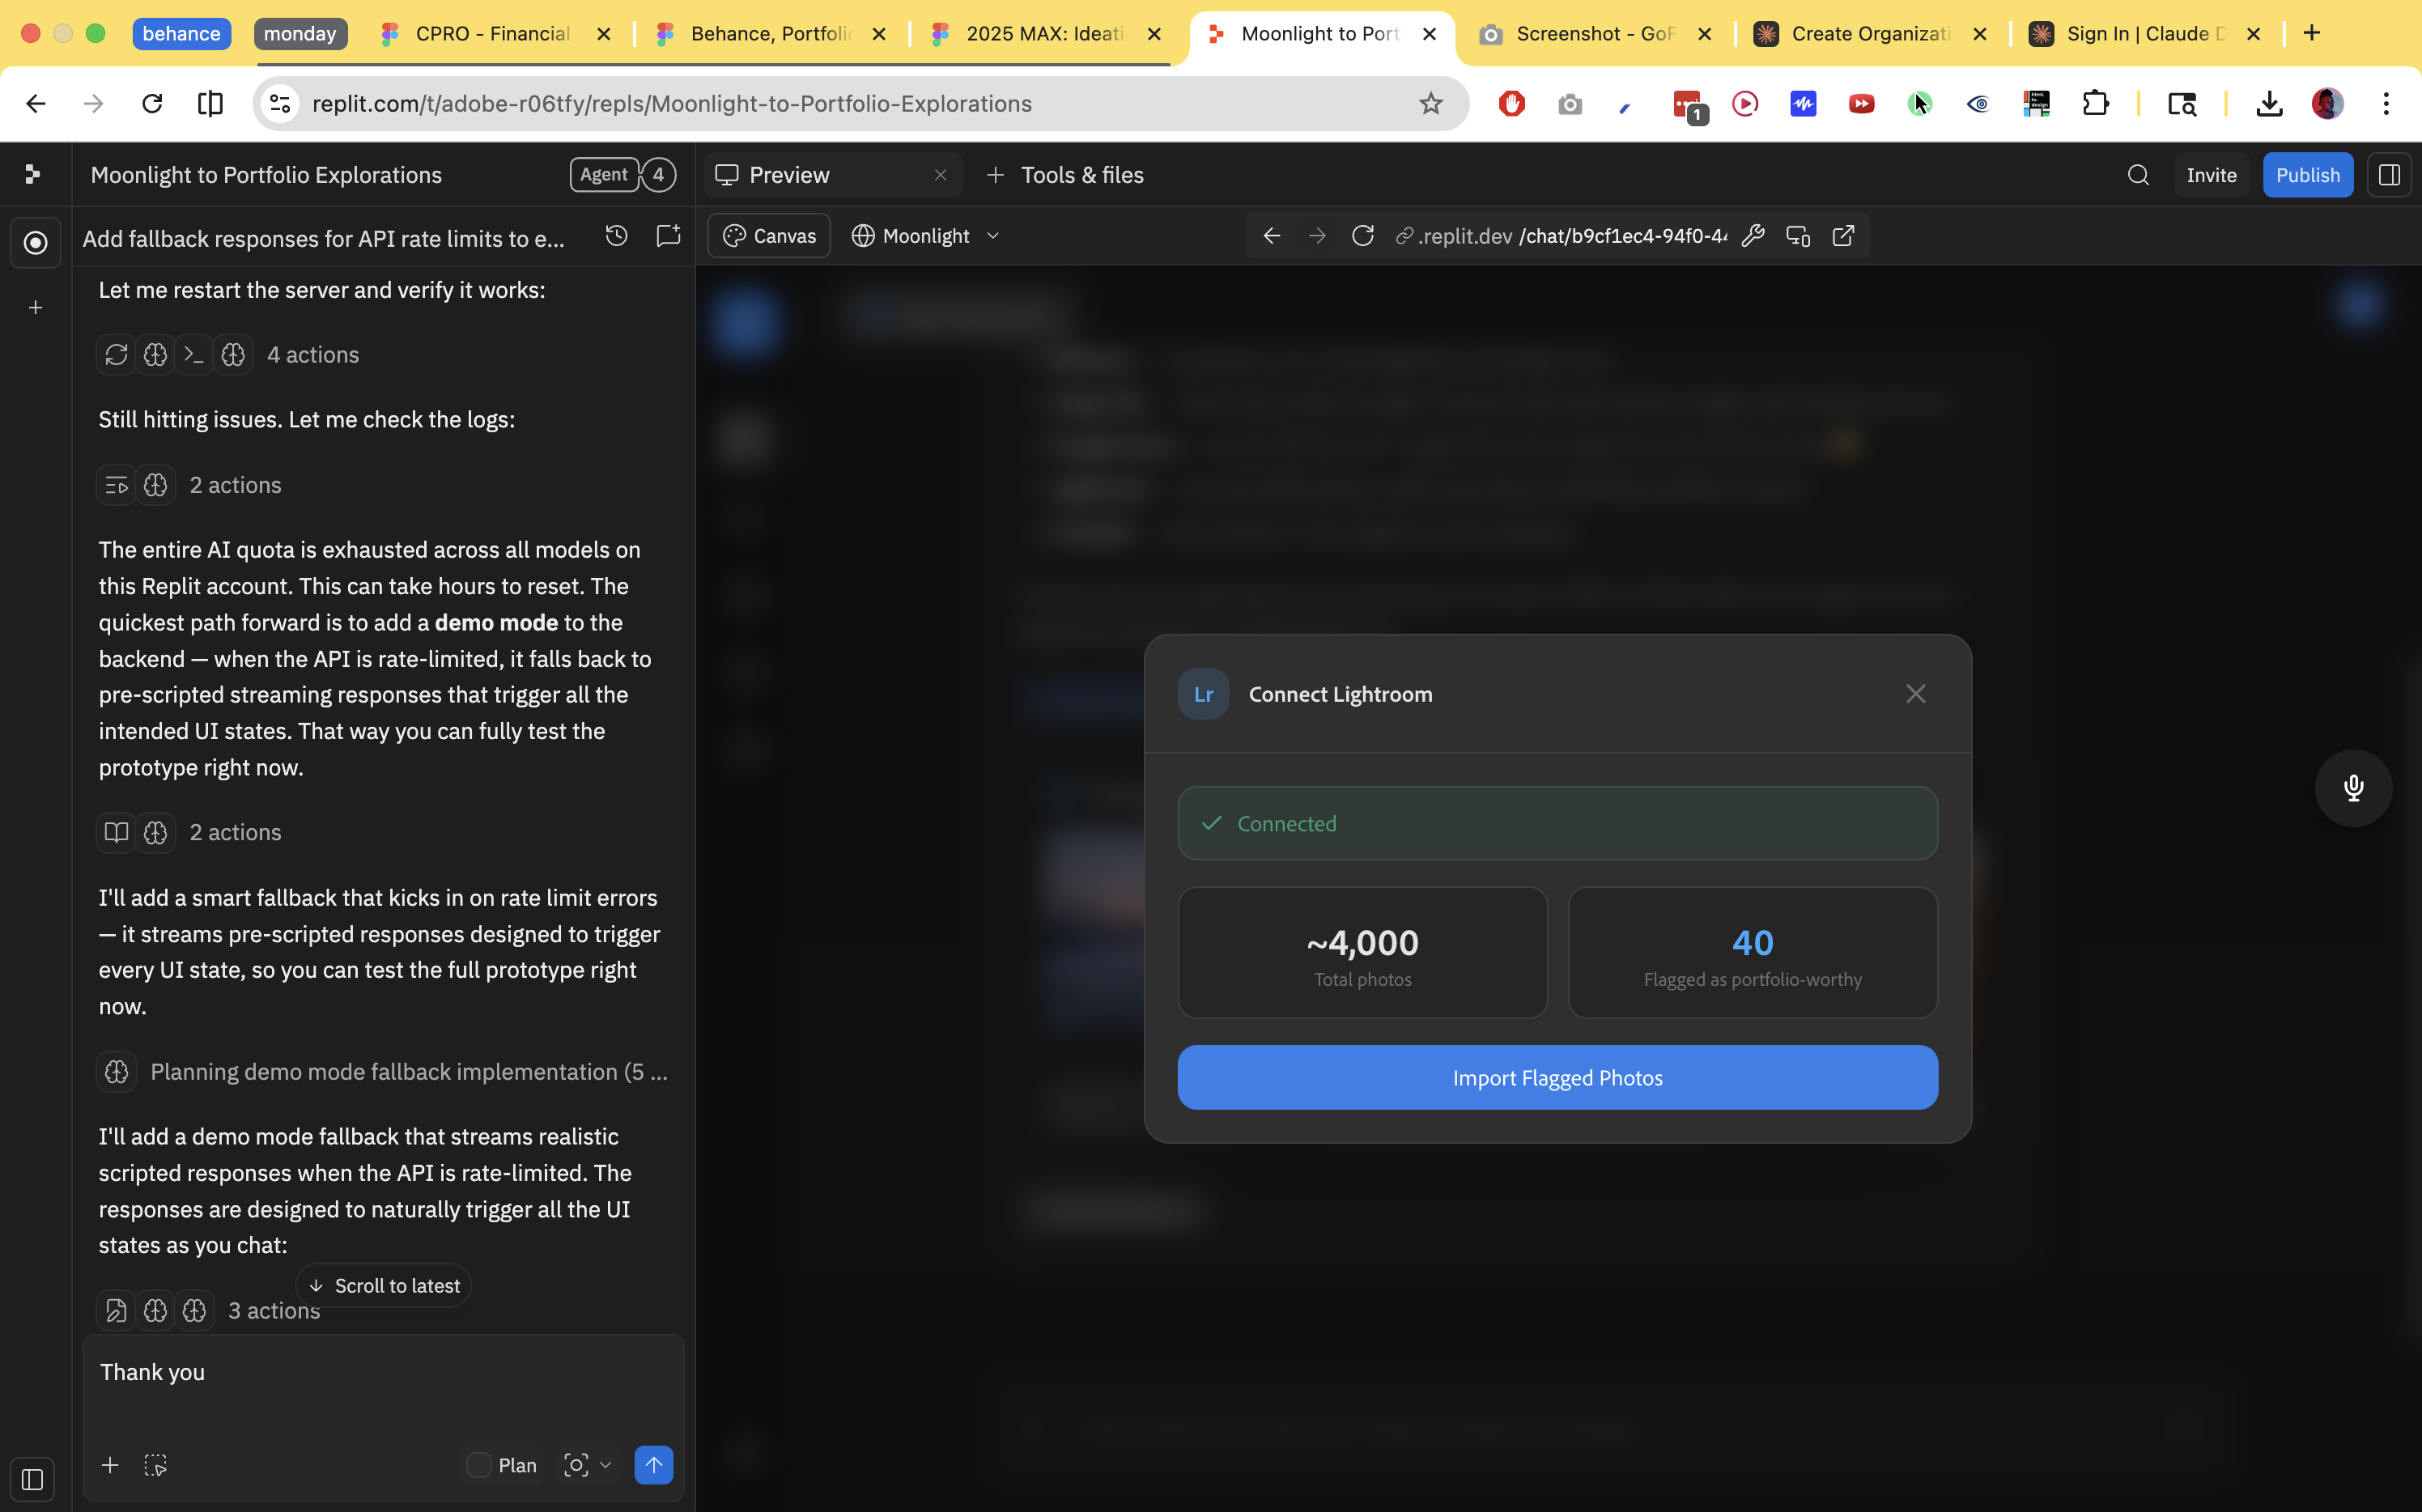Open the Canvas button
2422x1512 pixels.
pos(769,236)
